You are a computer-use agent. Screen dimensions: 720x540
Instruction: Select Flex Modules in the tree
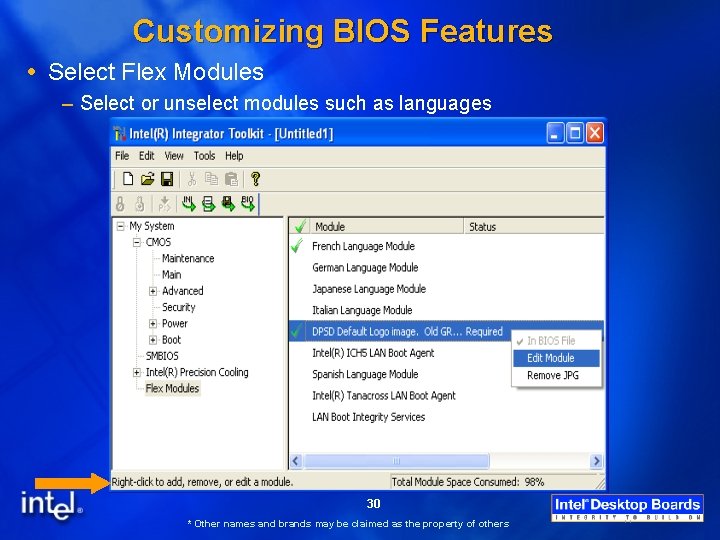tap(172, 388)
